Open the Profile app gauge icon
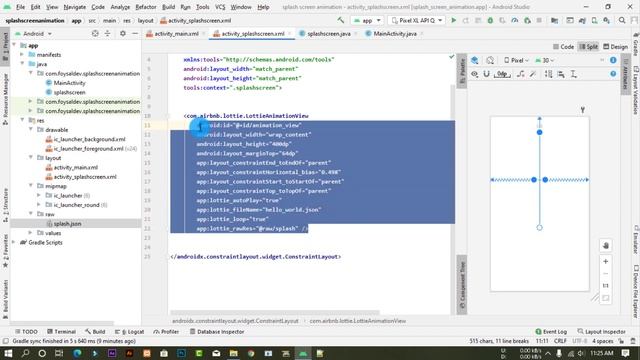 [515, 20]
